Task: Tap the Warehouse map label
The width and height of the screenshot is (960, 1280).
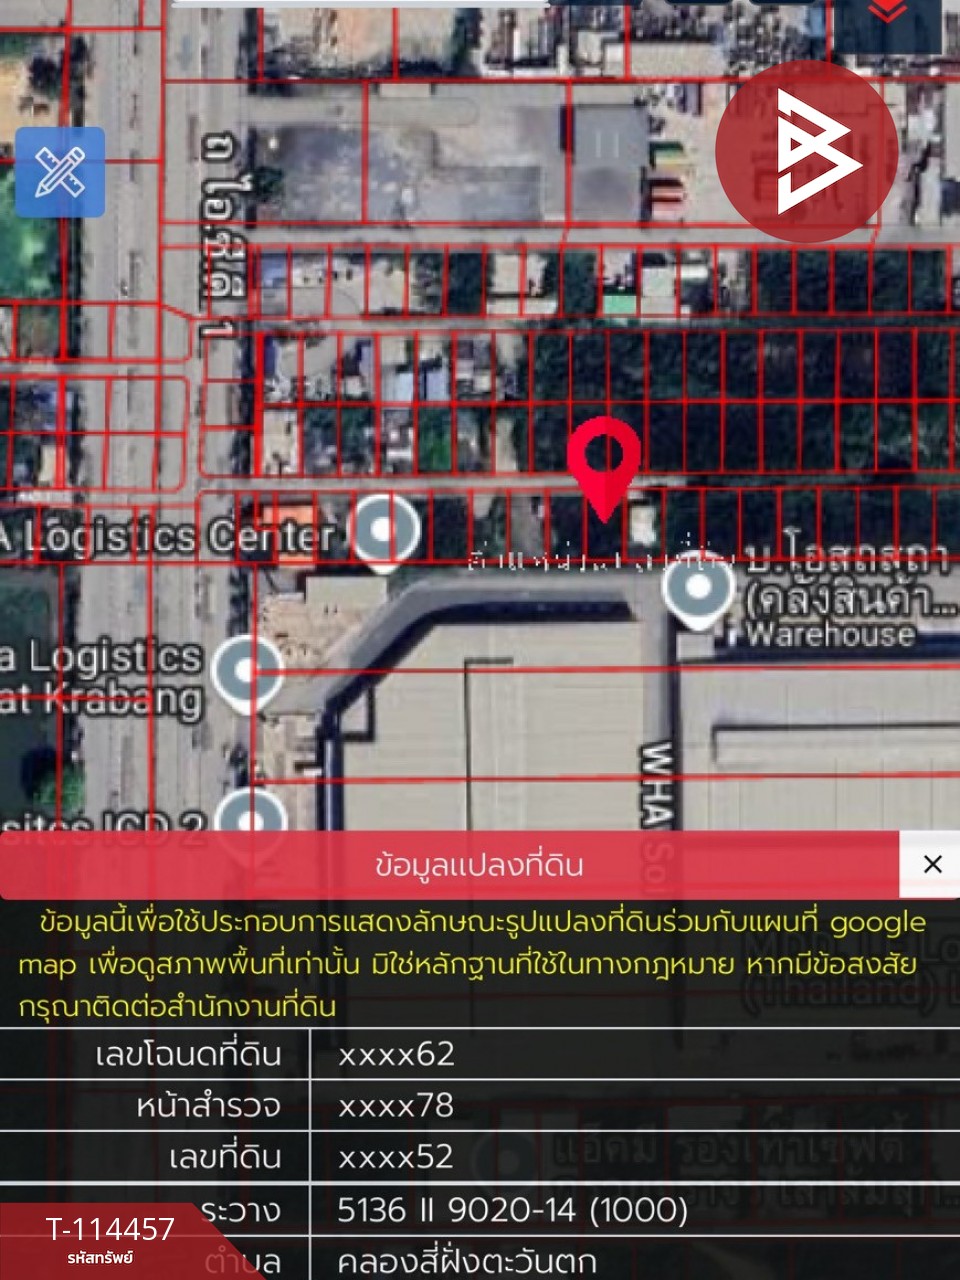Action: coord(830,634)
